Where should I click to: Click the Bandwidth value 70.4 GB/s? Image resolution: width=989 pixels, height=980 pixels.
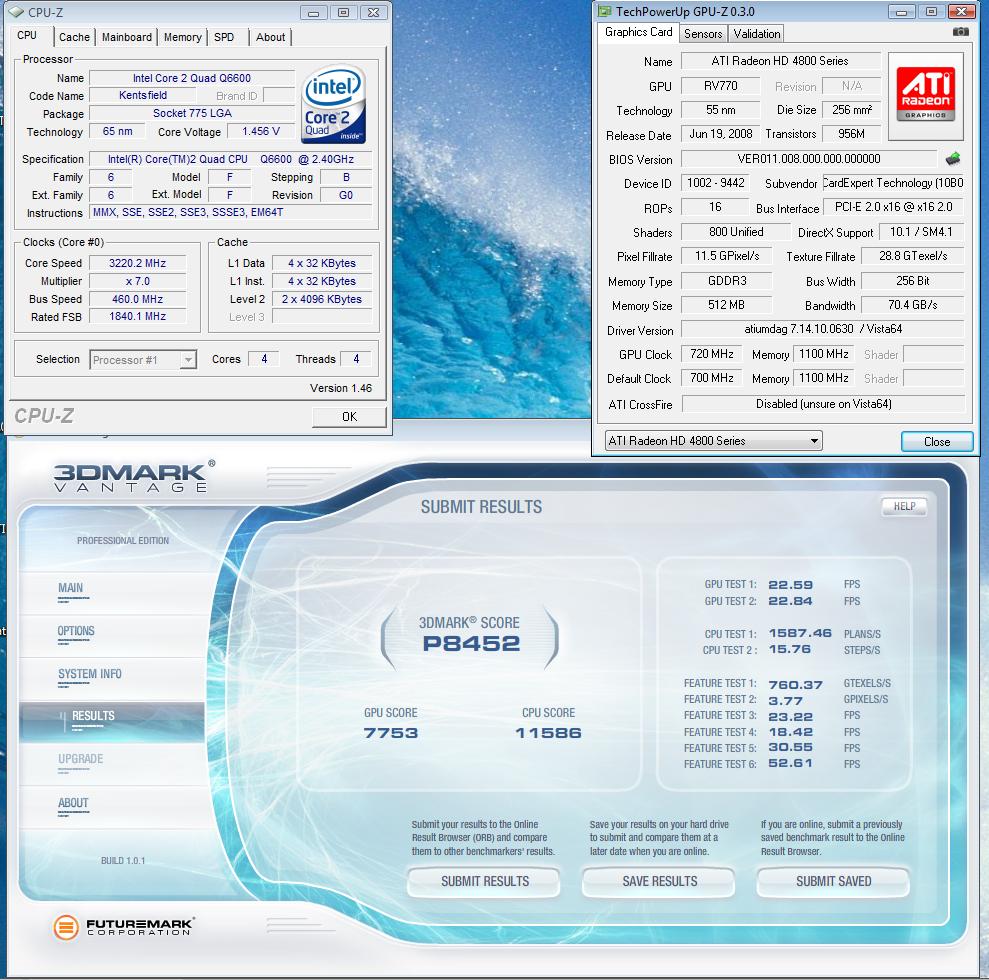point(913,305)
